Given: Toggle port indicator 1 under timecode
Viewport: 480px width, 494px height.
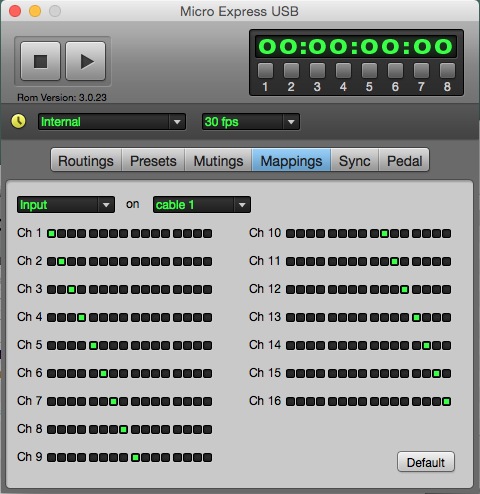Looking at the screenshot, I should click(x=265, y=70).
